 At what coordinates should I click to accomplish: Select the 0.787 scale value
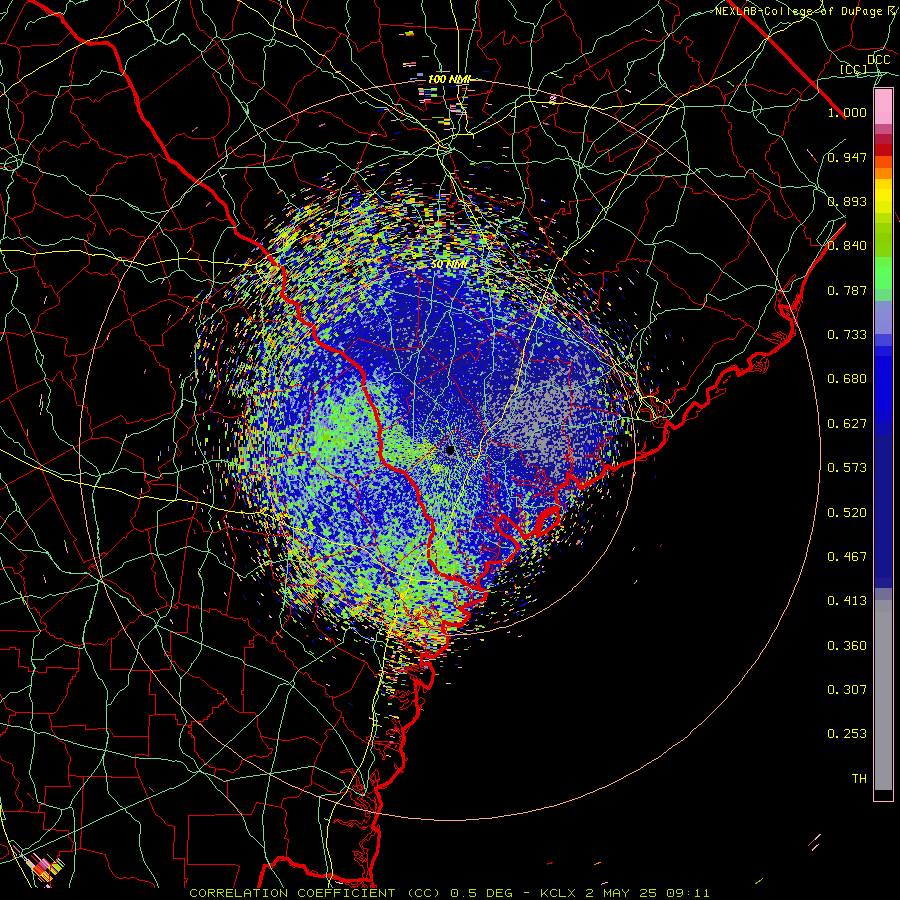tap(847, 290)
